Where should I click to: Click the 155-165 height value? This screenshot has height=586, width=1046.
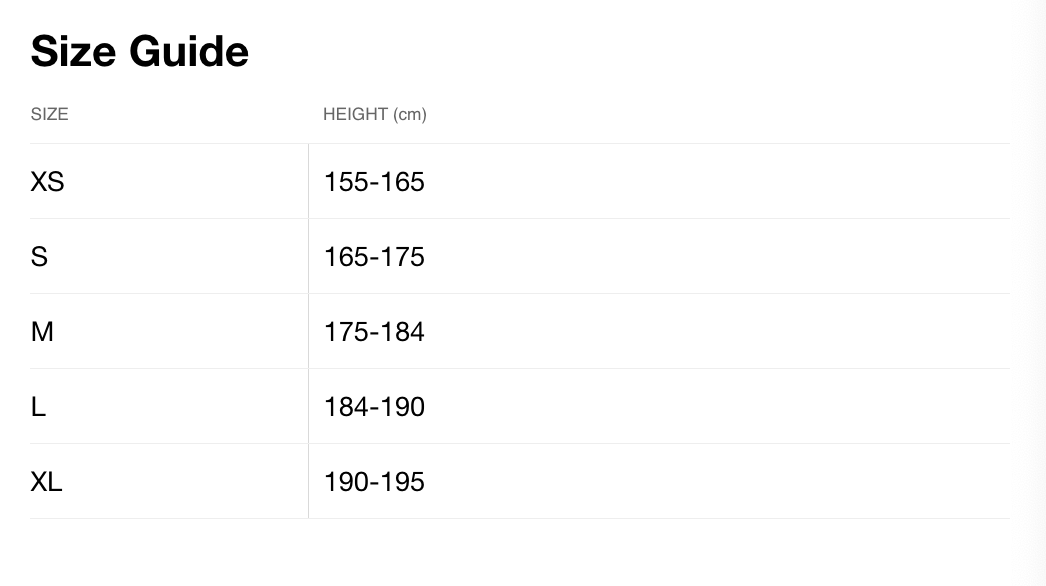pos(374,182)
